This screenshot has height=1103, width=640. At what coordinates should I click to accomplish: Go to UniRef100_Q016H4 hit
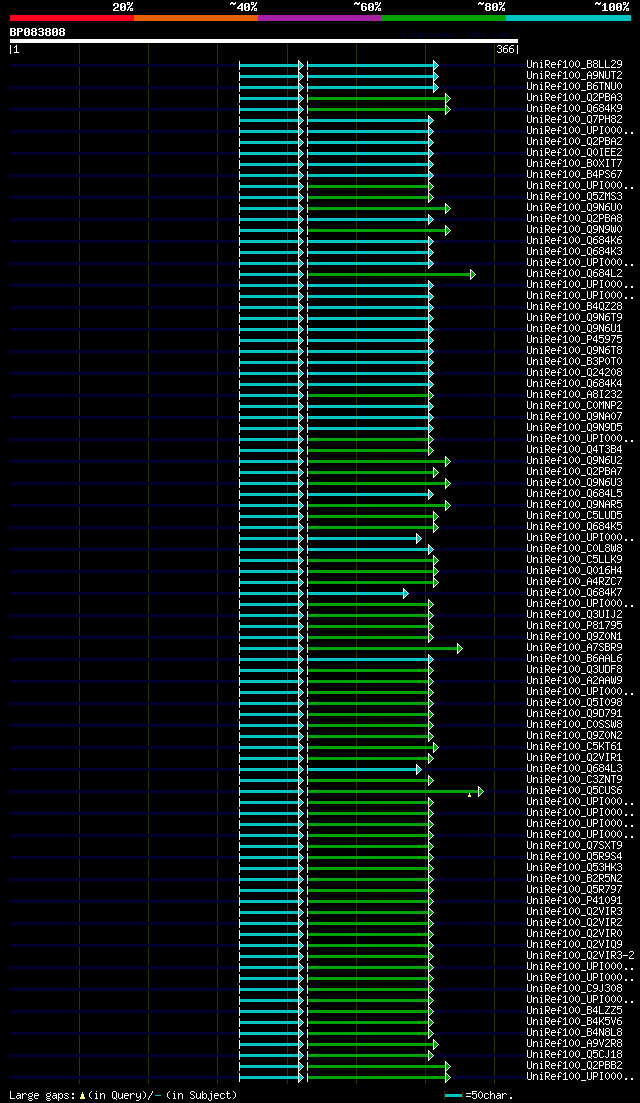(574, 570)
